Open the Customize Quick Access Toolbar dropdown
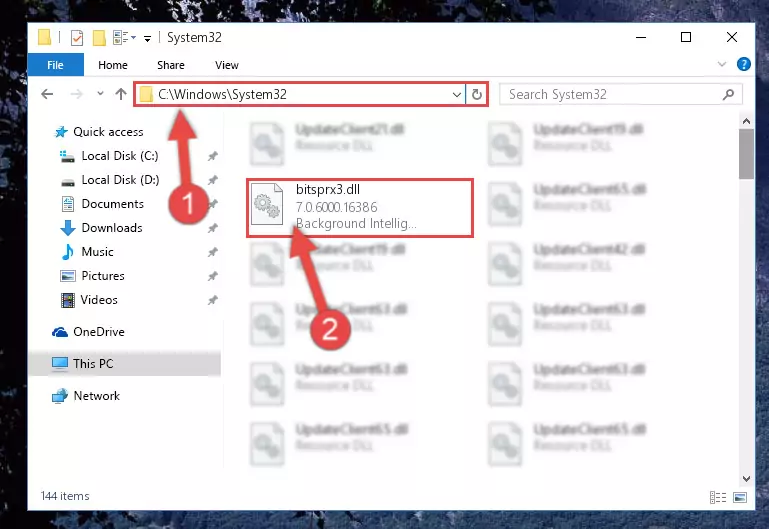Image resolution: width=769 pixels, height=529 pixels. 147,38
